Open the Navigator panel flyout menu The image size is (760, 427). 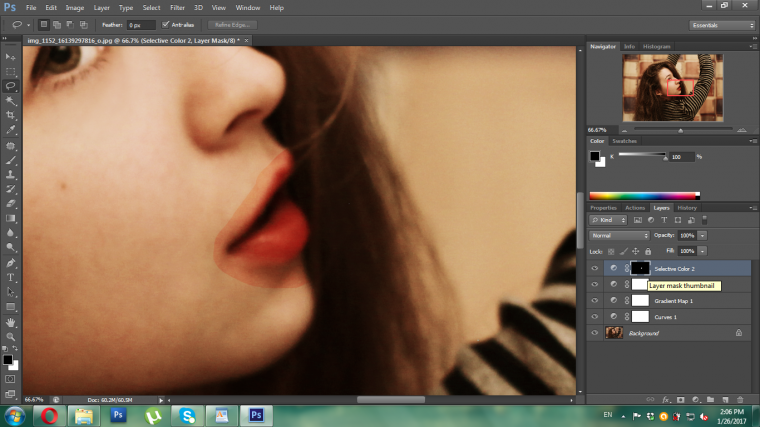(753, 47)
